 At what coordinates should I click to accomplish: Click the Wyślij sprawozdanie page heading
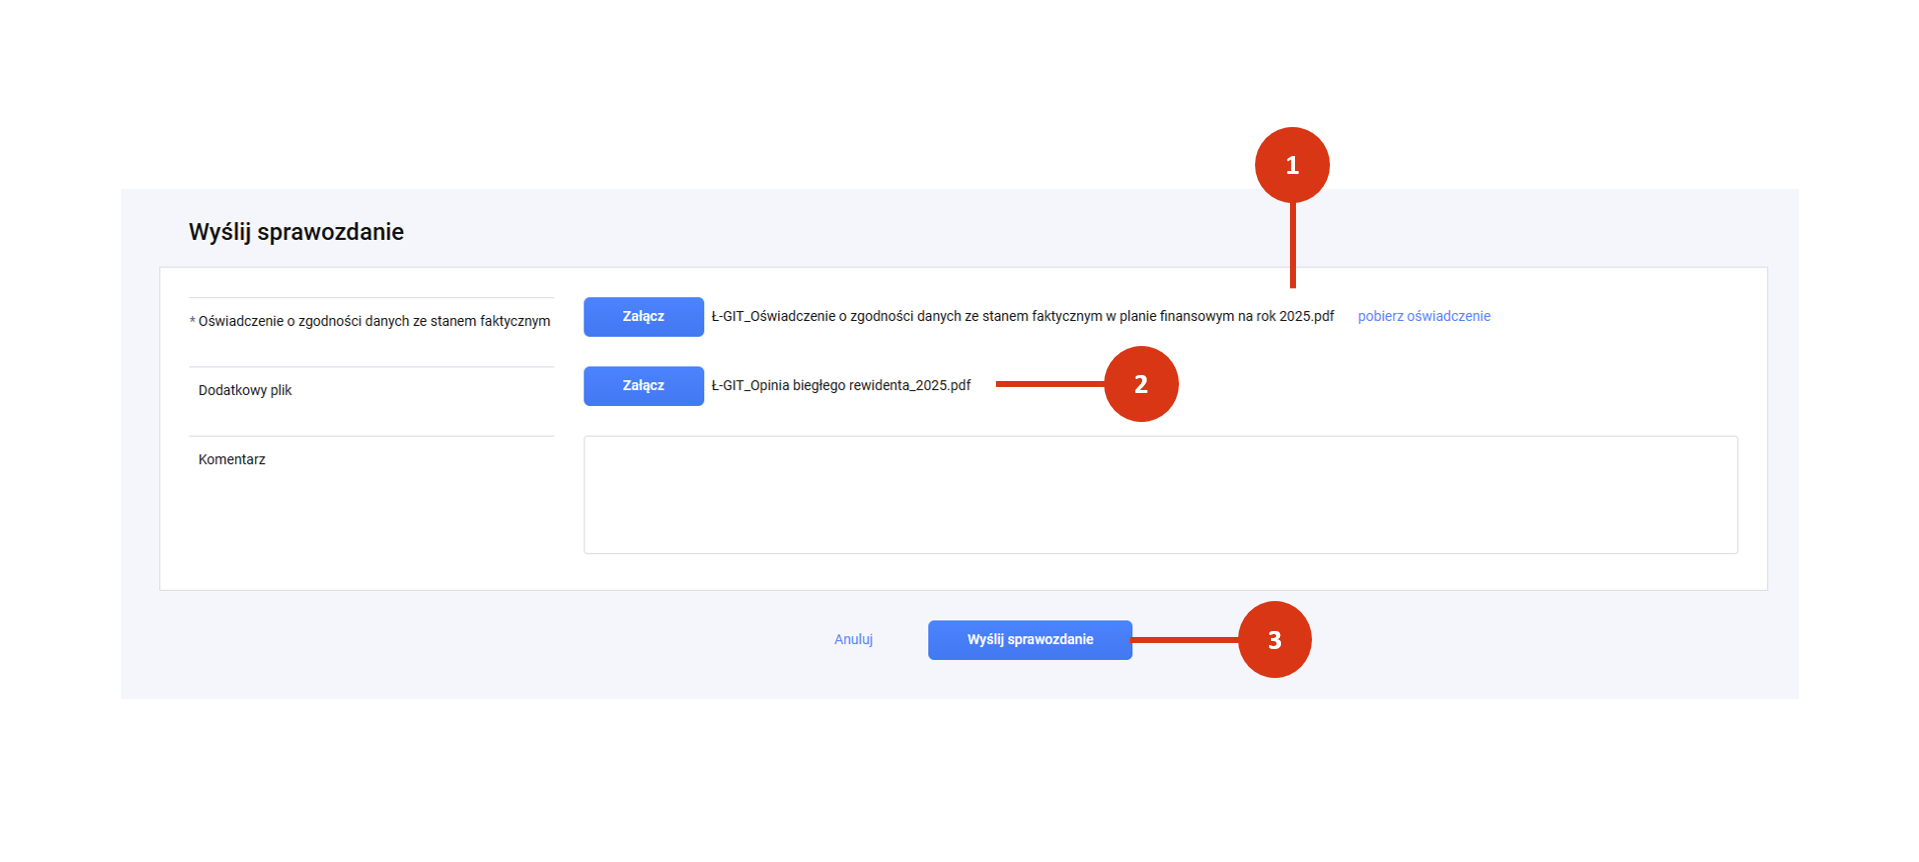point(296,232)
